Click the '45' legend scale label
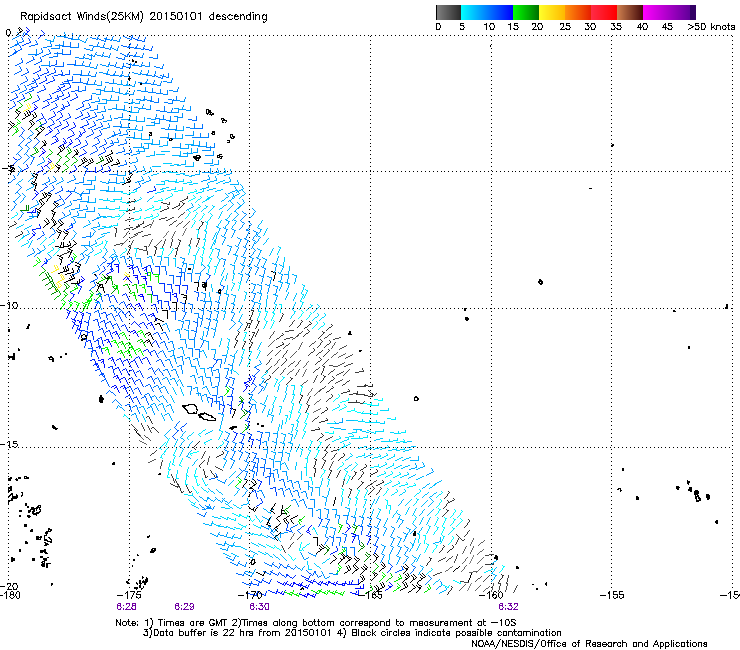Viewport: 740px width, 650px height. [x=667, y=27]
